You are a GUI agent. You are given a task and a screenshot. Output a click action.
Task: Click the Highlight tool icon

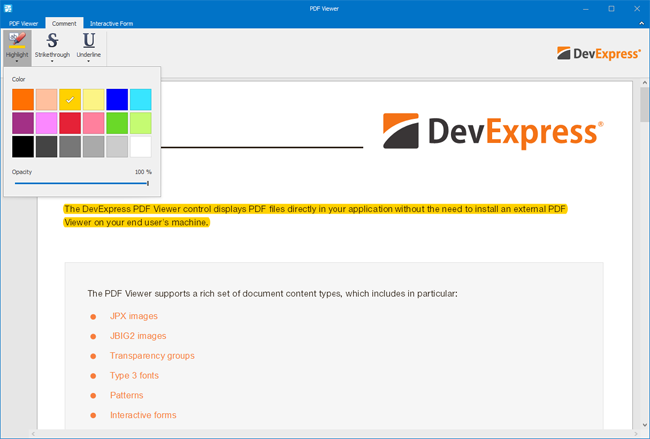pyautogui.click(x=17, y=41)
